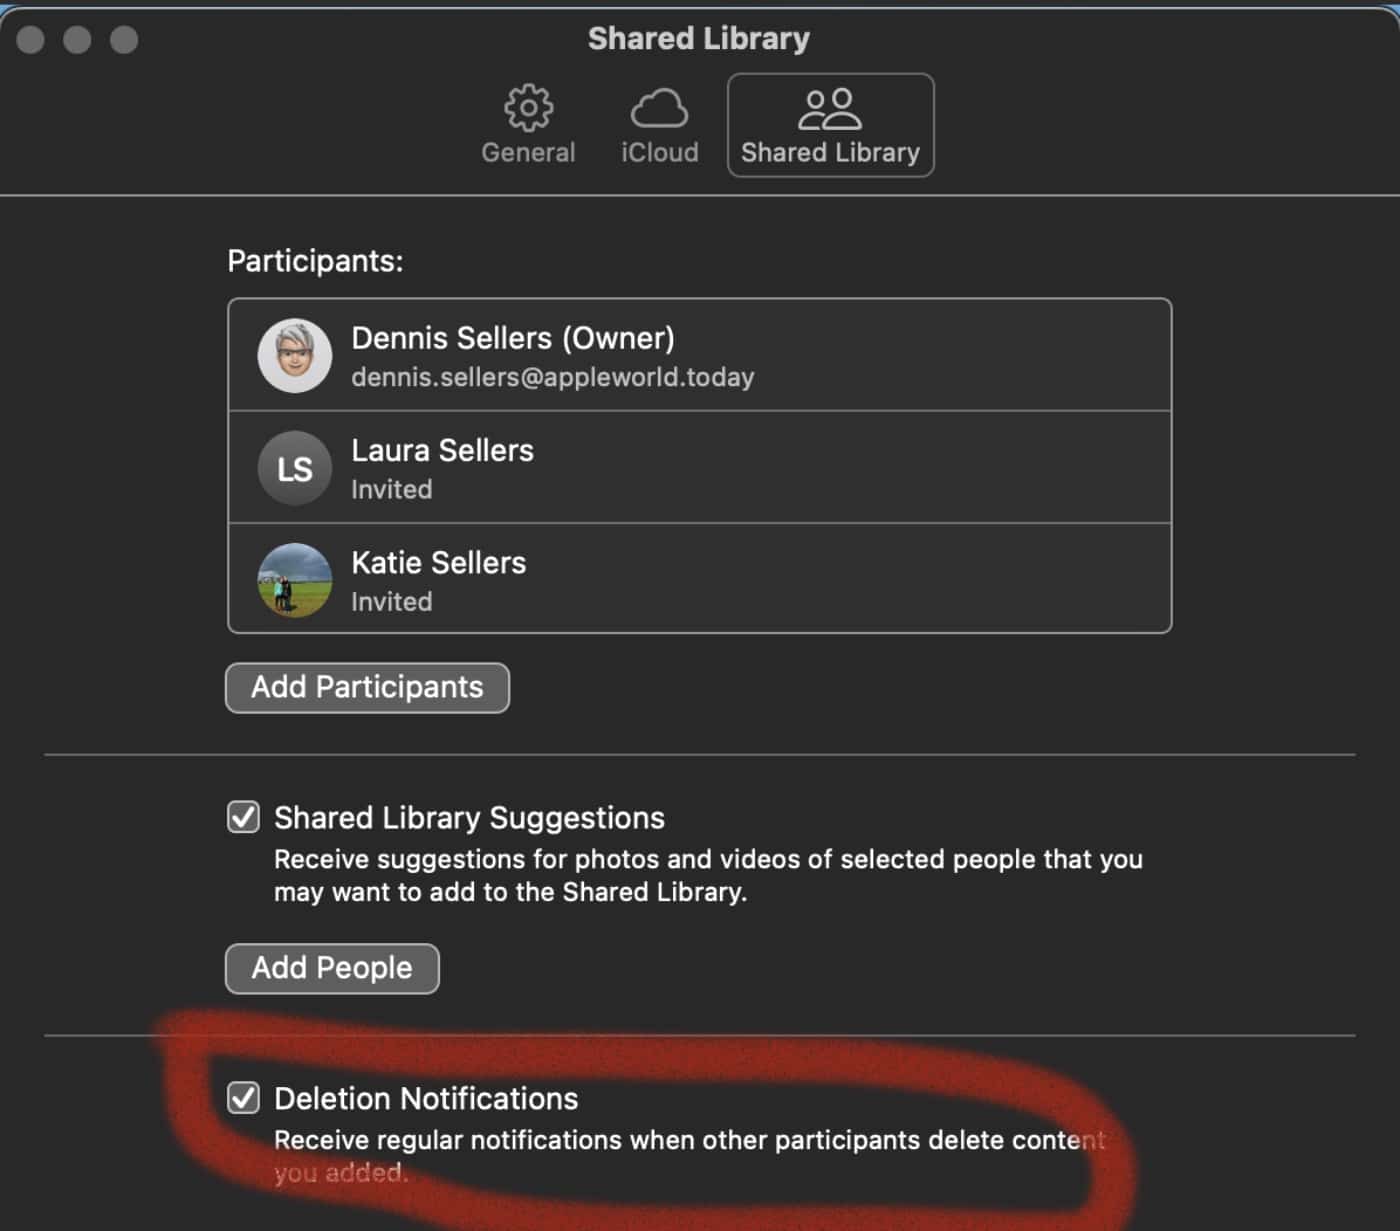Screen dimensions: 1400x1231
Task: Close the Shared Library window
Action: (31, 40)
